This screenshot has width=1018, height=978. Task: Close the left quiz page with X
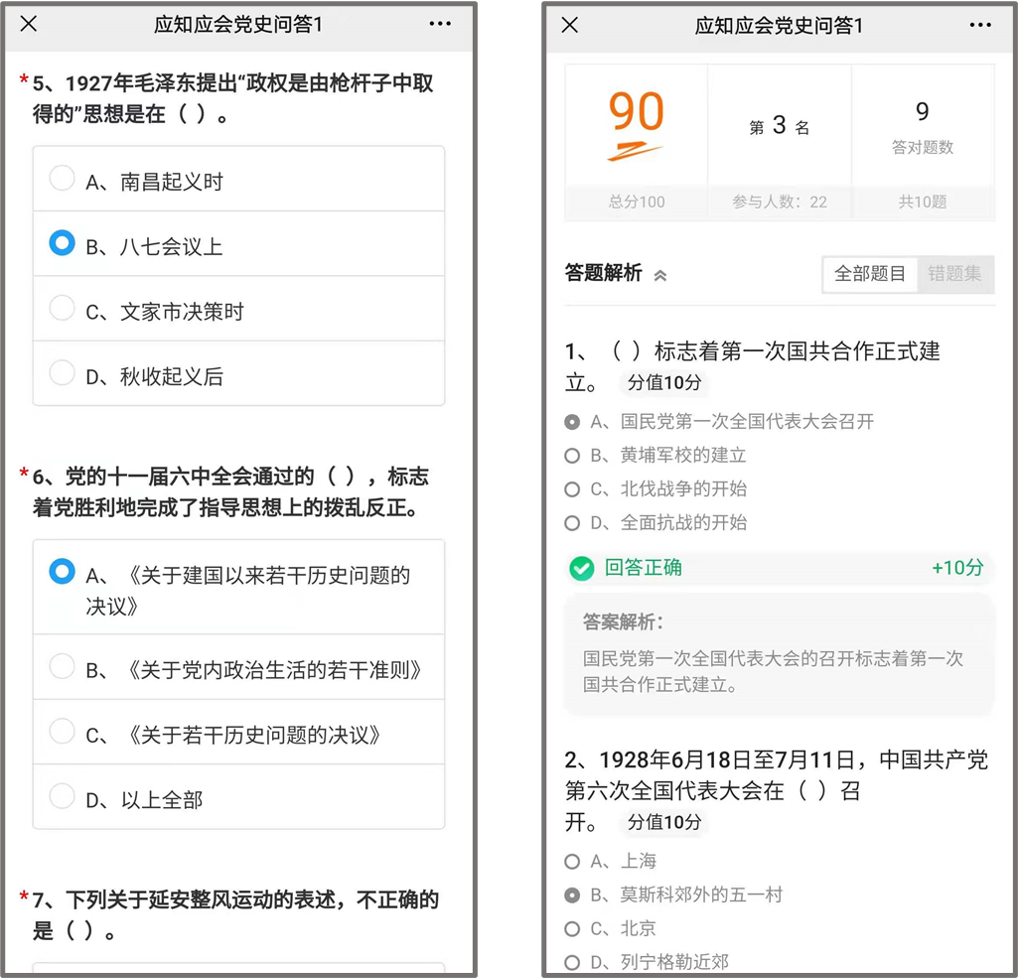29,24
